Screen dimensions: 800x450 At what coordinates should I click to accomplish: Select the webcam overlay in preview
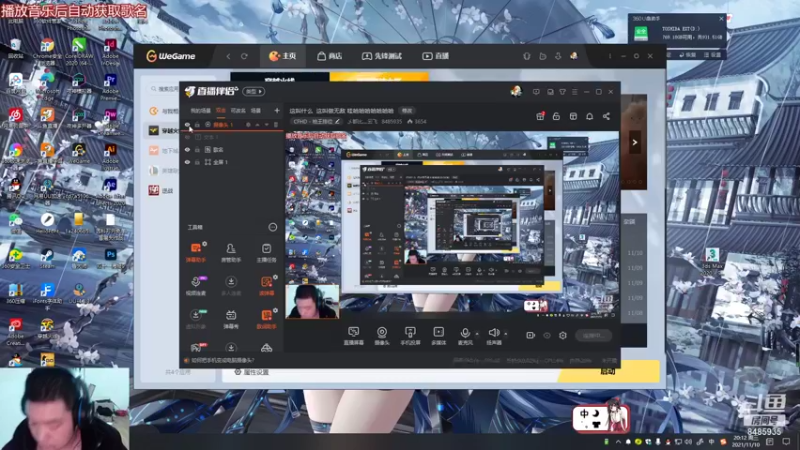(x=312, y=302)
